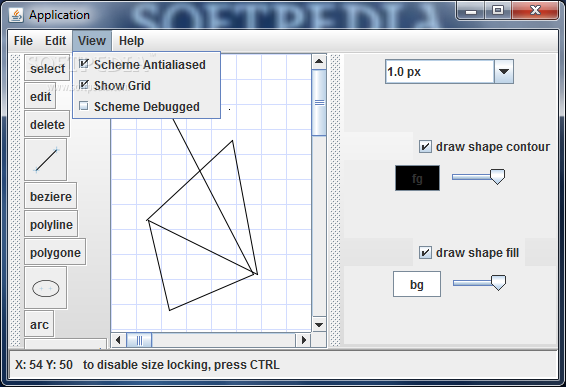Select the ellipse drawing tool icon

pos(45,288)
